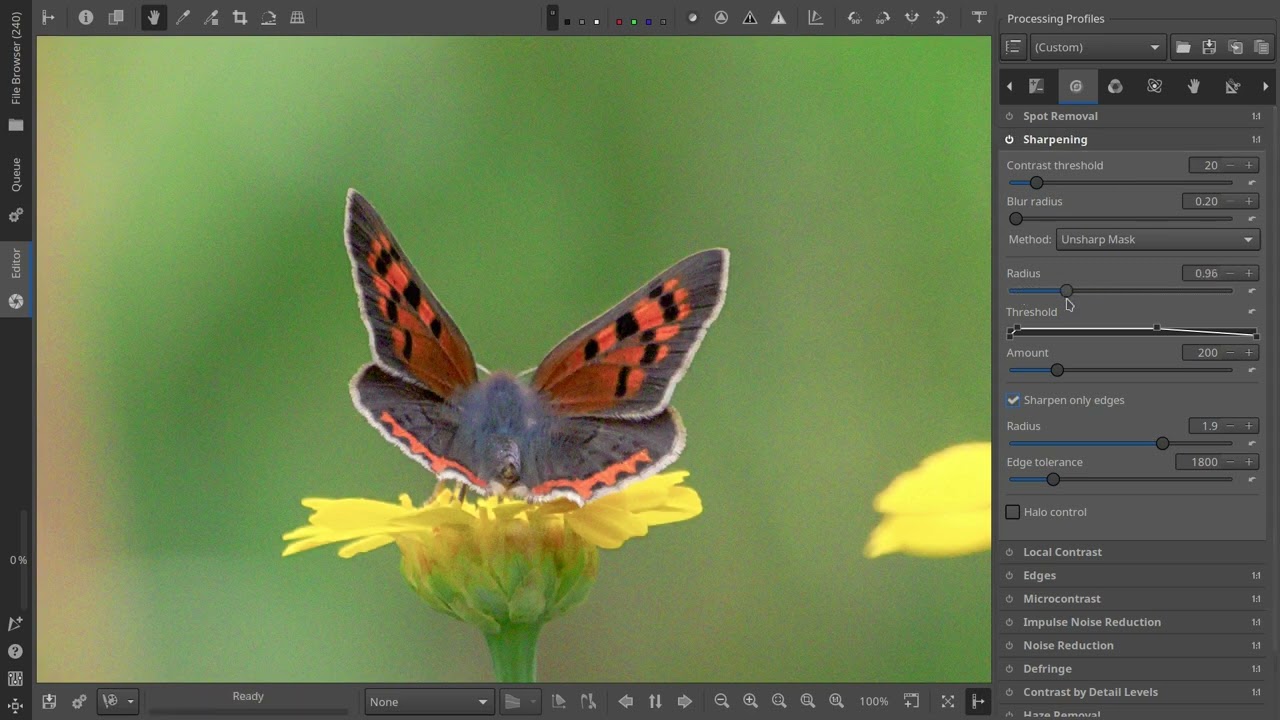Rotate image left 90 degrees

854,17
